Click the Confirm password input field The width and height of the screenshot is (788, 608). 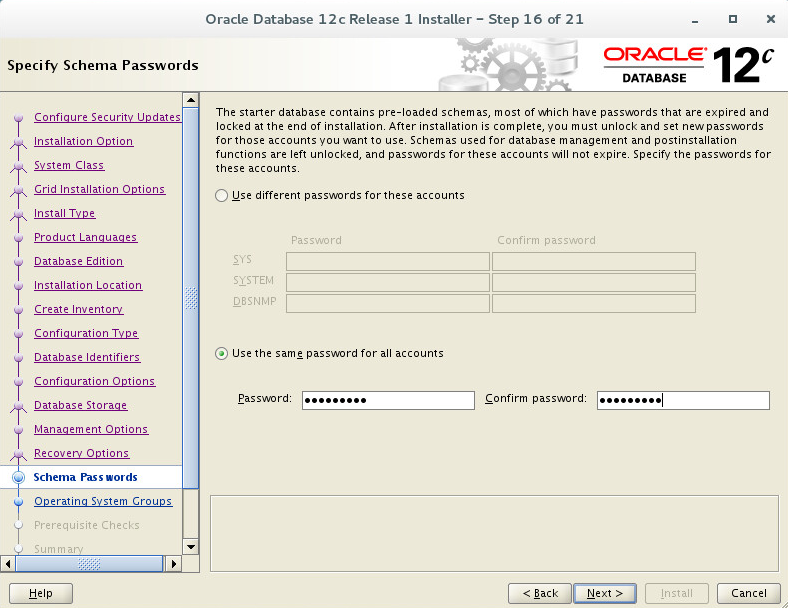point(683,400)
